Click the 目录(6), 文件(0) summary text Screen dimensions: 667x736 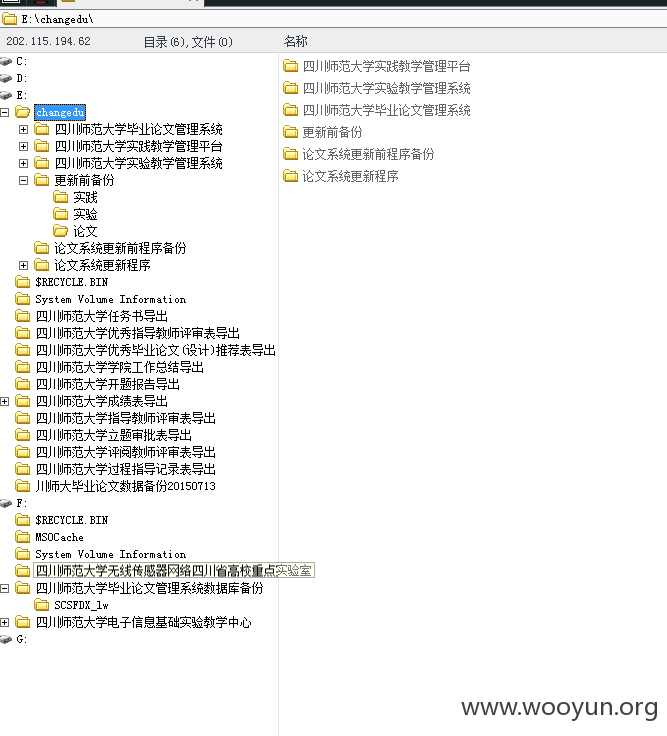[188, 42]
